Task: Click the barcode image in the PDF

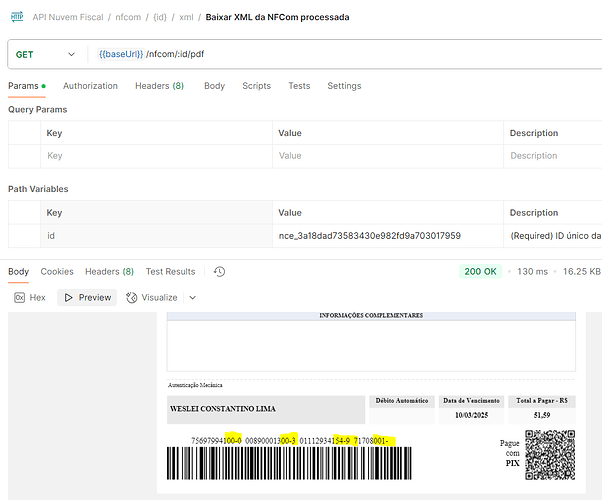Action: [289, 463]
